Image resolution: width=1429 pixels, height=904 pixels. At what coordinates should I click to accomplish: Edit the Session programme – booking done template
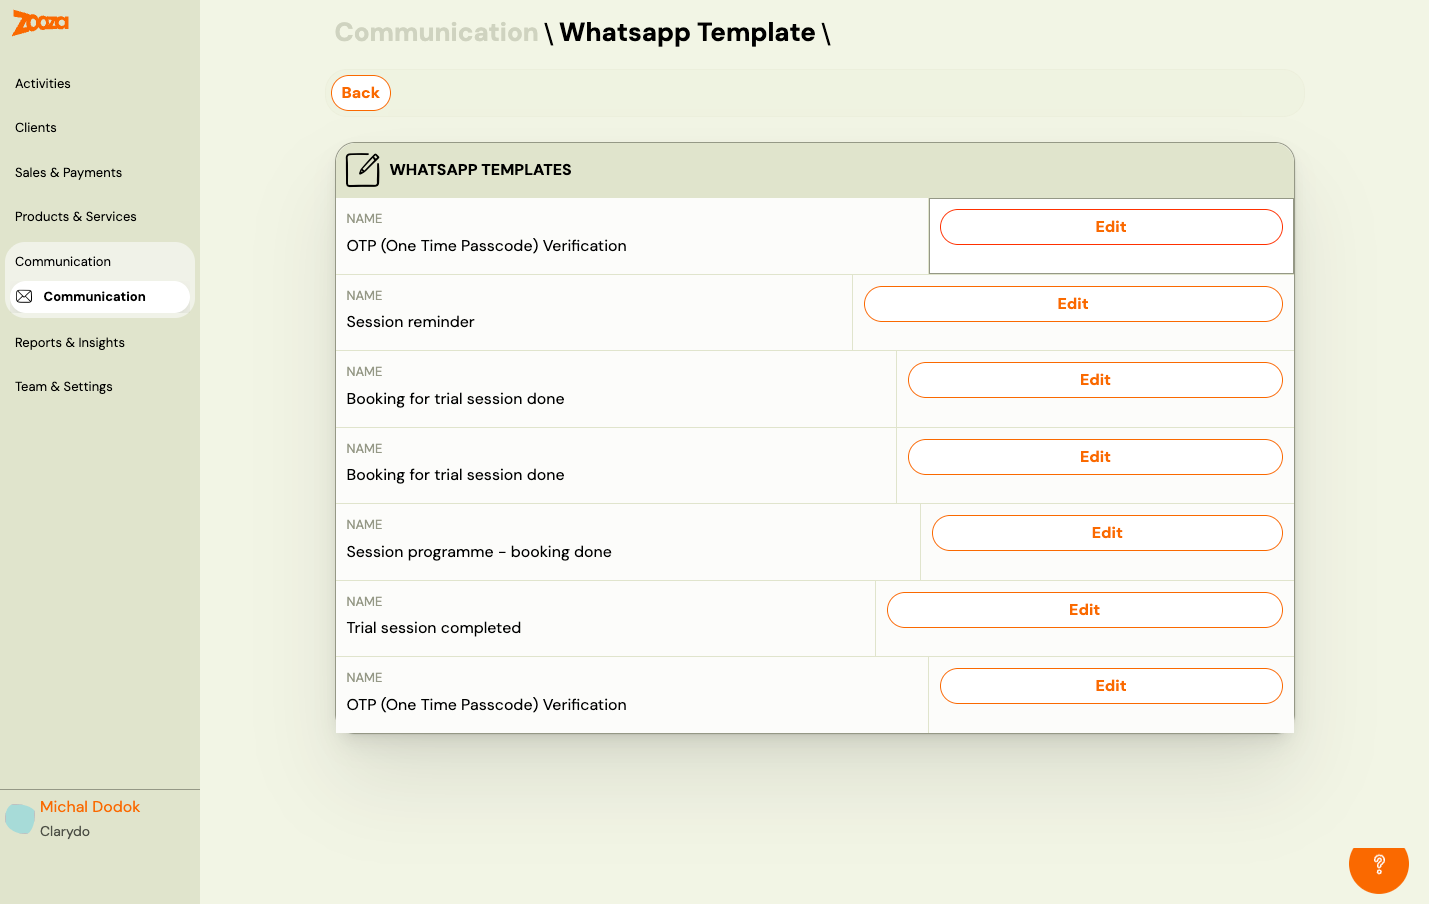[x=1106, y=532]
